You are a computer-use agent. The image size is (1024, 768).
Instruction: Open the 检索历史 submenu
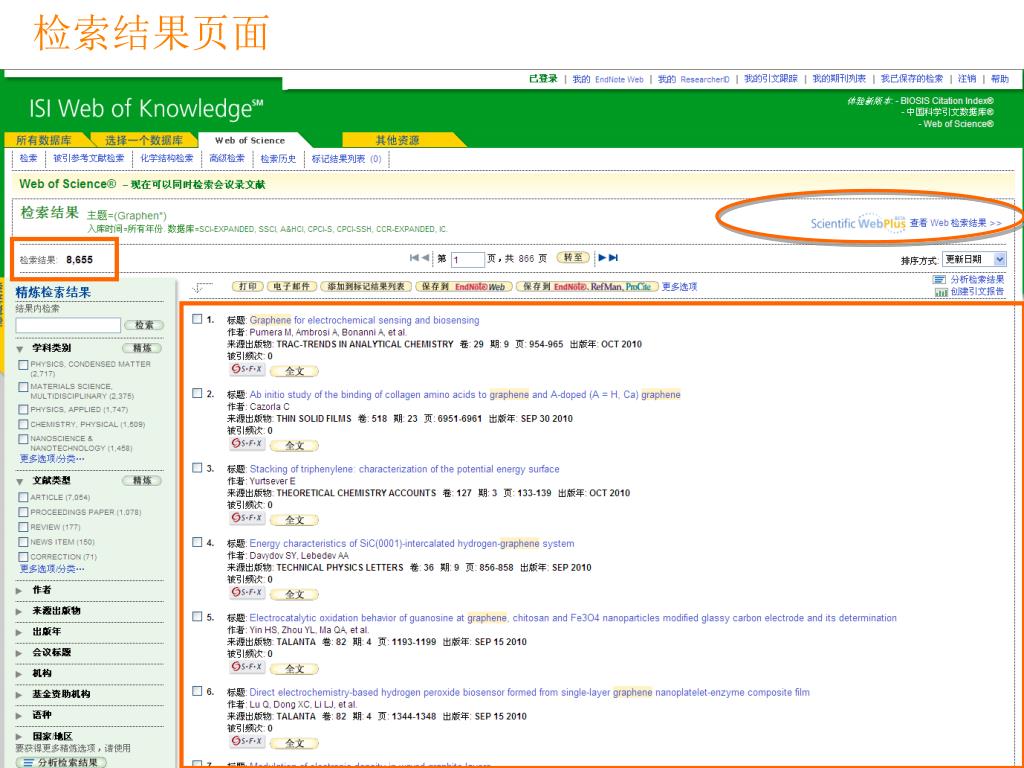[x=278, y=158]
